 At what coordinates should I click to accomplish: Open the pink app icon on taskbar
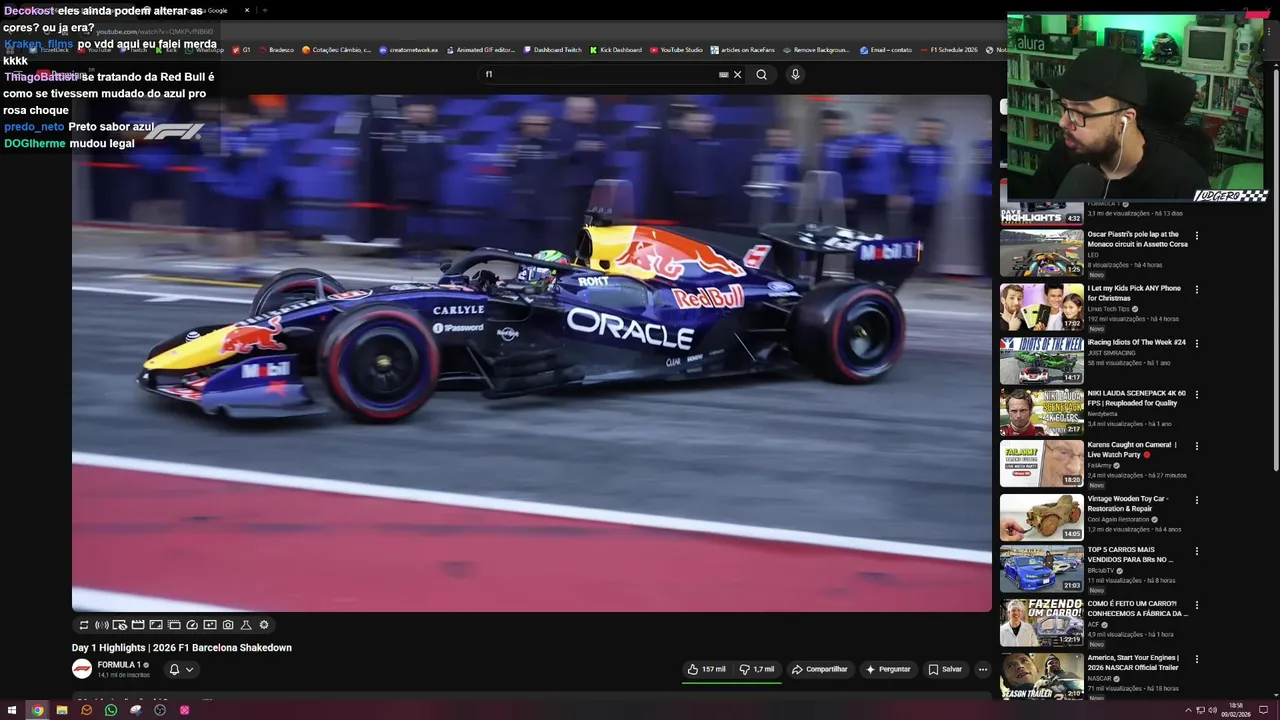point(184,710)
